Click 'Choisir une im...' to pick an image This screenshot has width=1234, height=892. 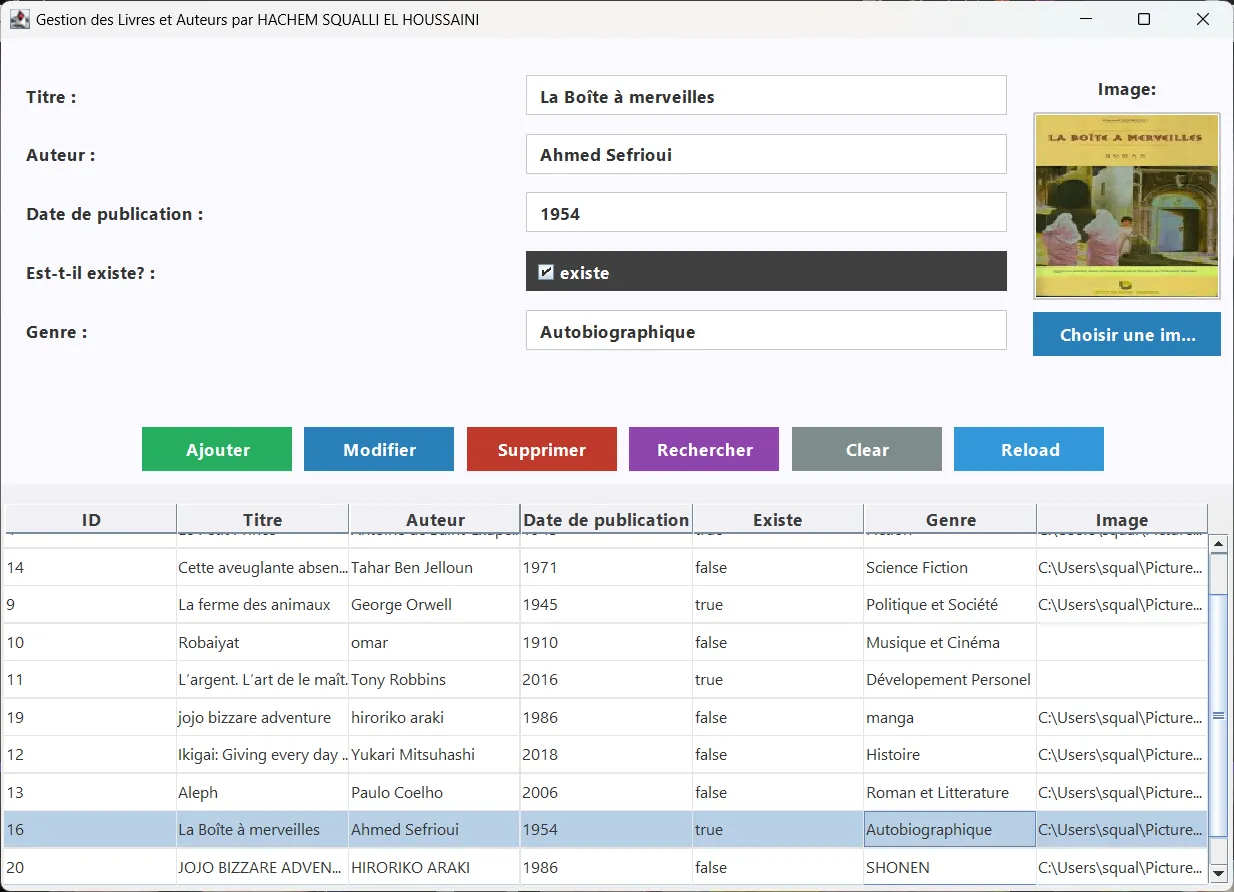(1126, 334)
